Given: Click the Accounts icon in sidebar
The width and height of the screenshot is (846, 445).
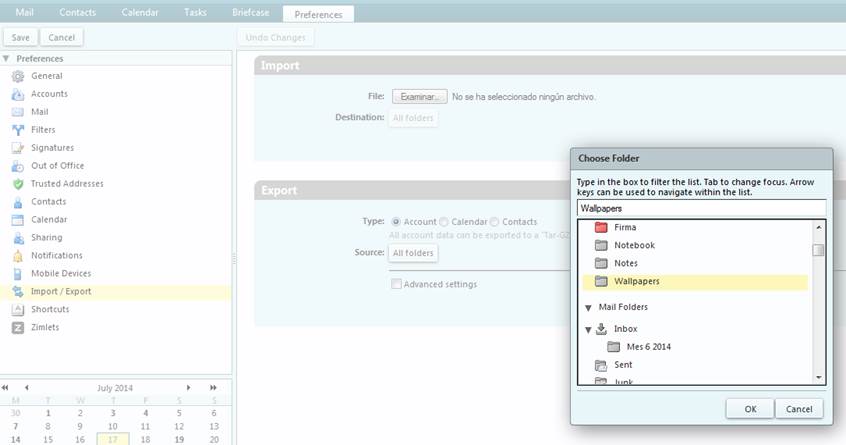Looking at the screenshot, I should tap(18, 94).
